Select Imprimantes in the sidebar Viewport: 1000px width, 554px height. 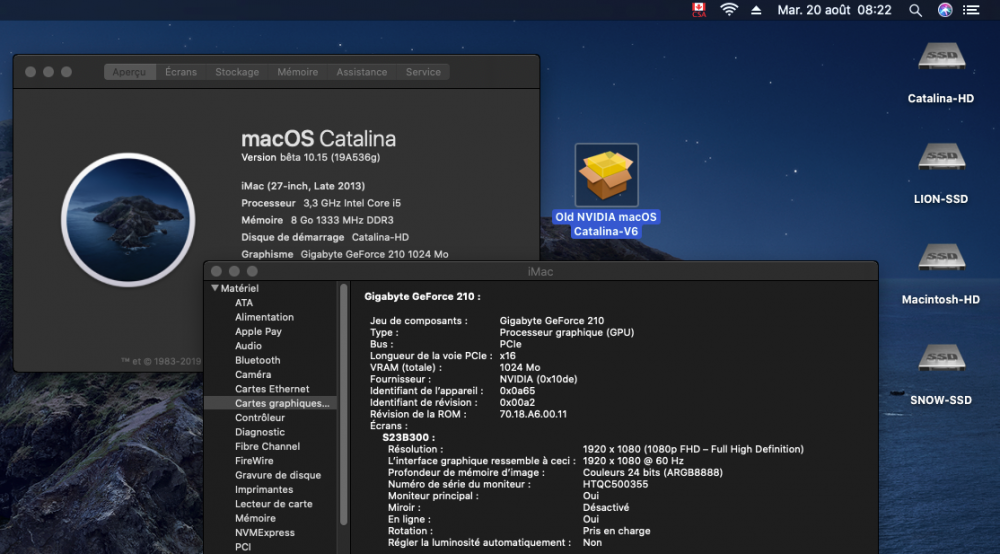tap(264, 489)
